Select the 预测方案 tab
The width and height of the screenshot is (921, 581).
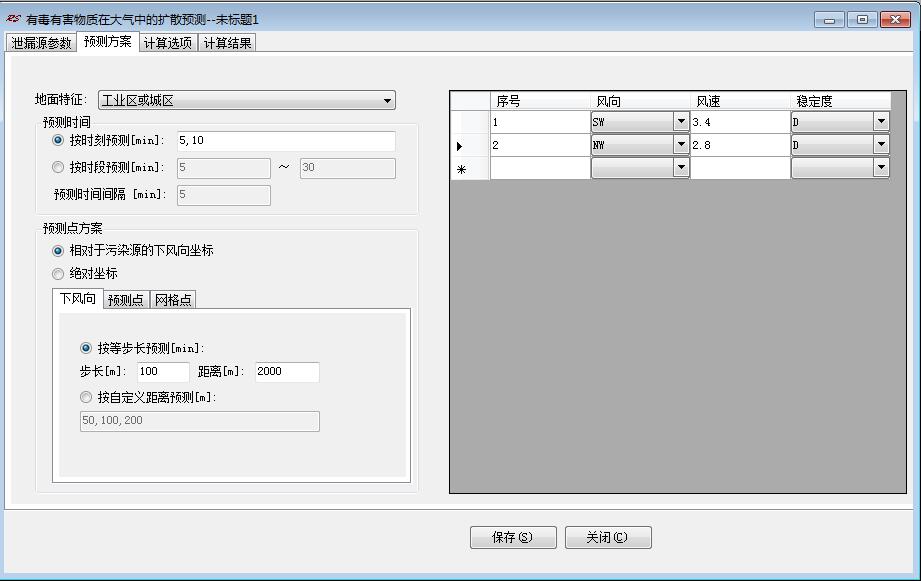(x=107, y=42)
